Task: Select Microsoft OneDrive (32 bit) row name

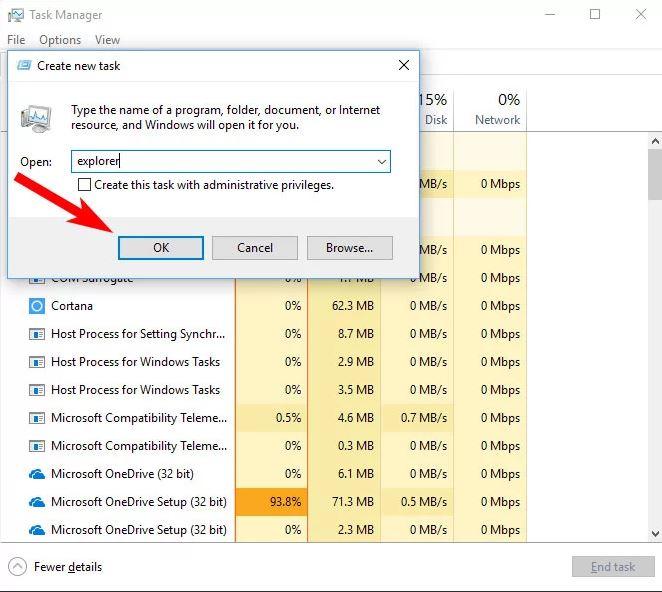Action: point(122,474)
